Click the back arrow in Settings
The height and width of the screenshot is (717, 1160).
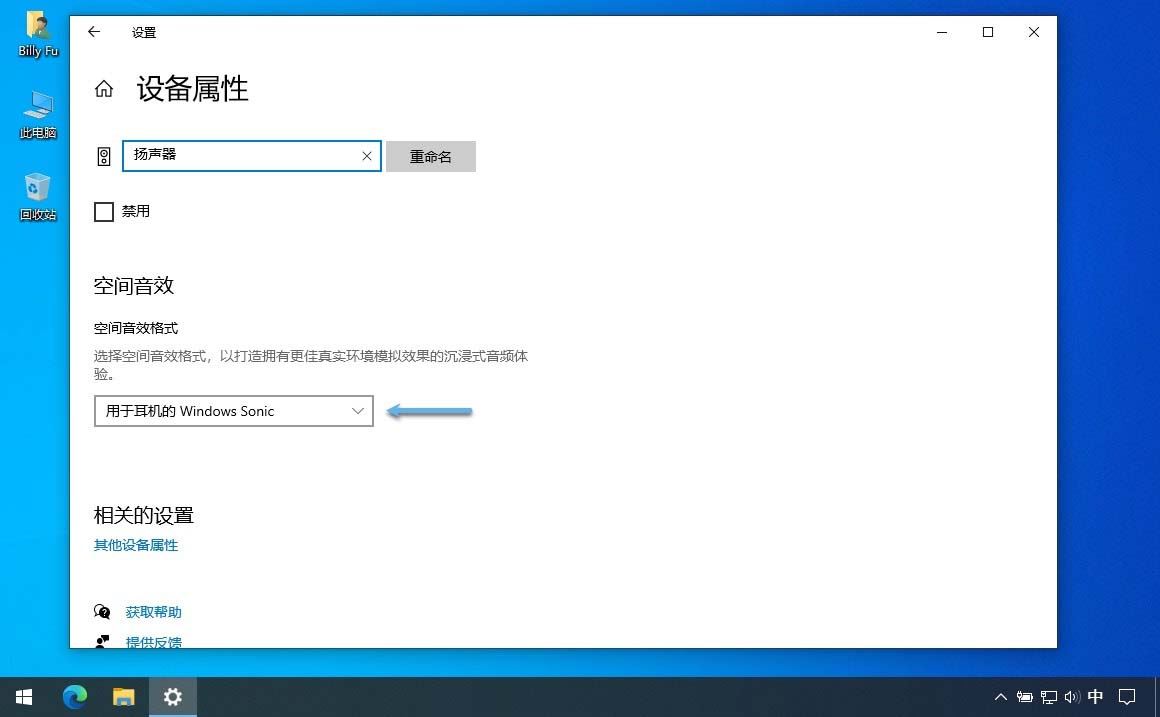pos(93,32)
